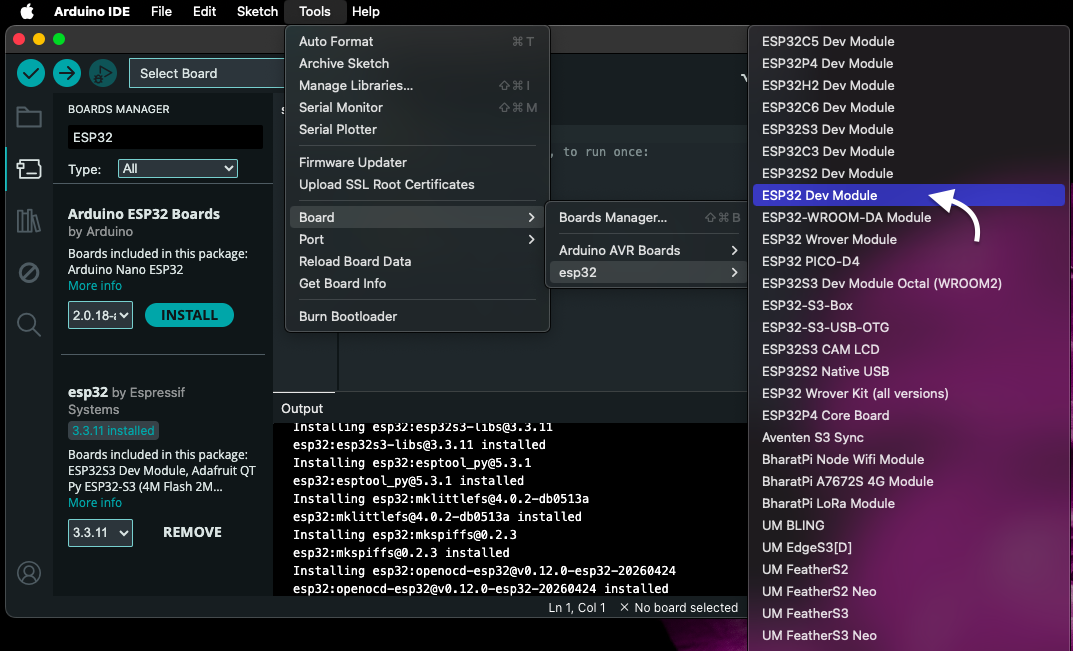Screen dimensions: 1073x651
Task: Click REMOVE for esp32 by Espressif
Action: point(192,532)
